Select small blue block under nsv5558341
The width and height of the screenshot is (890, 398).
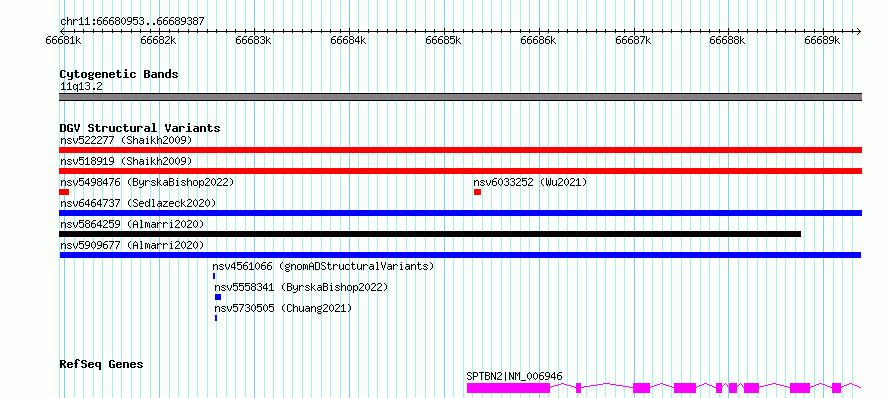point(218,297)
